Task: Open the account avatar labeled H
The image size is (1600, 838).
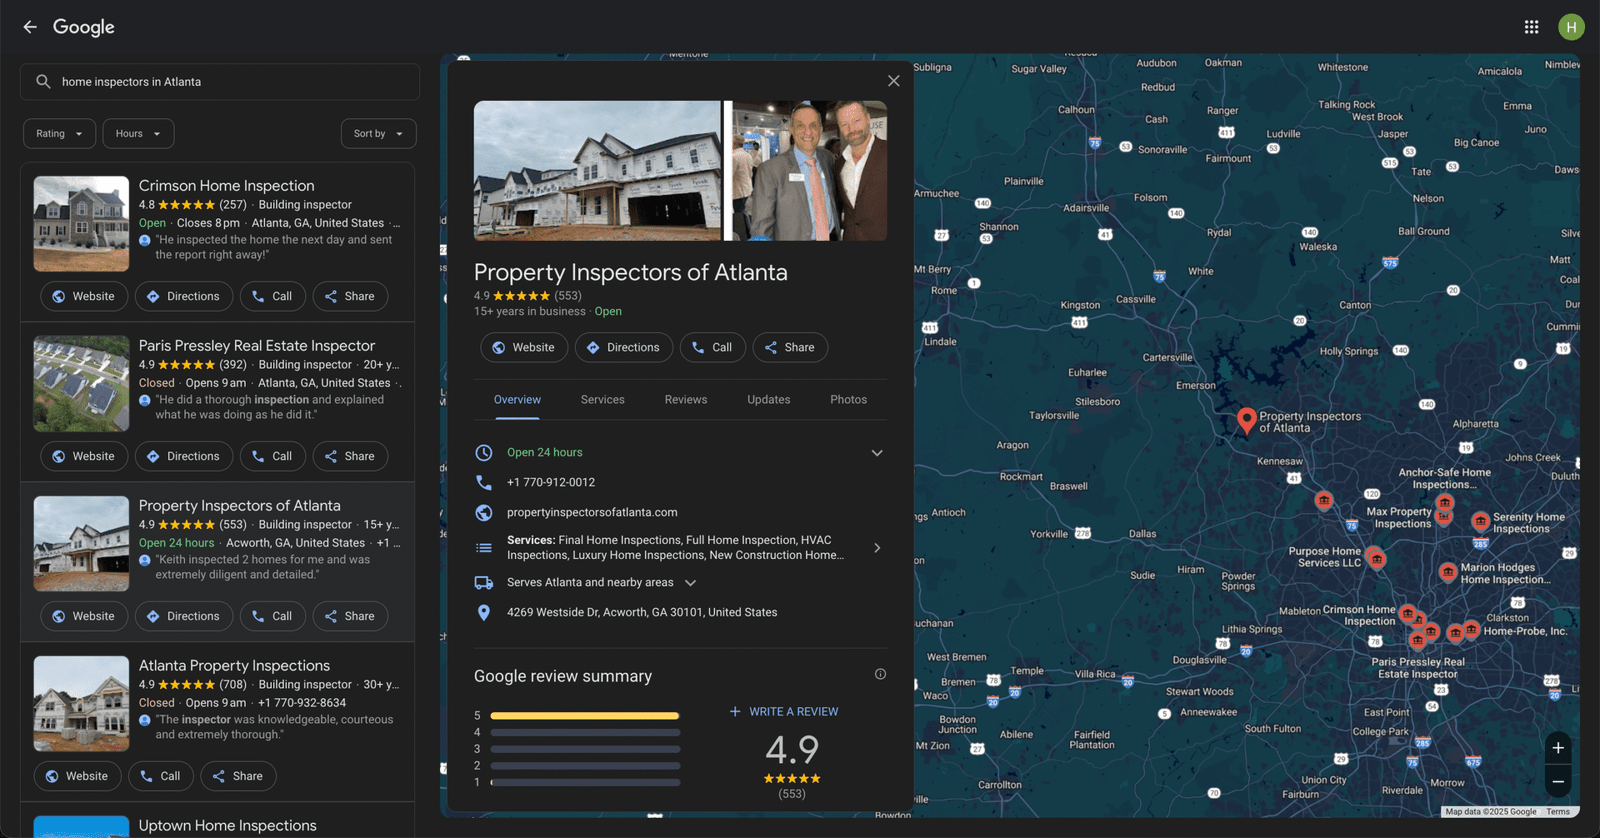Action: pos(1571,27)
